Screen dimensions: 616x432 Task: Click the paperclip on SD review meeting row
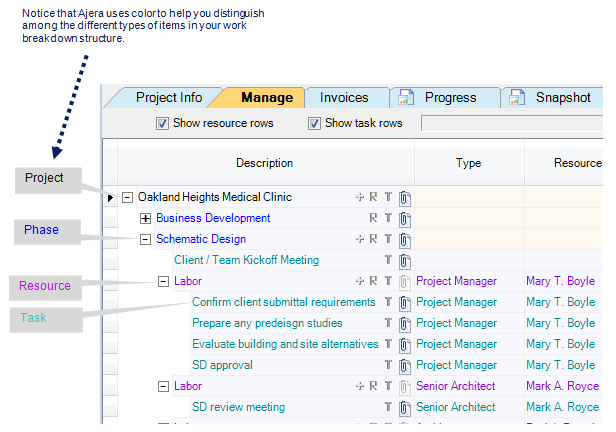pyautogui.click(x=405, y=407)
